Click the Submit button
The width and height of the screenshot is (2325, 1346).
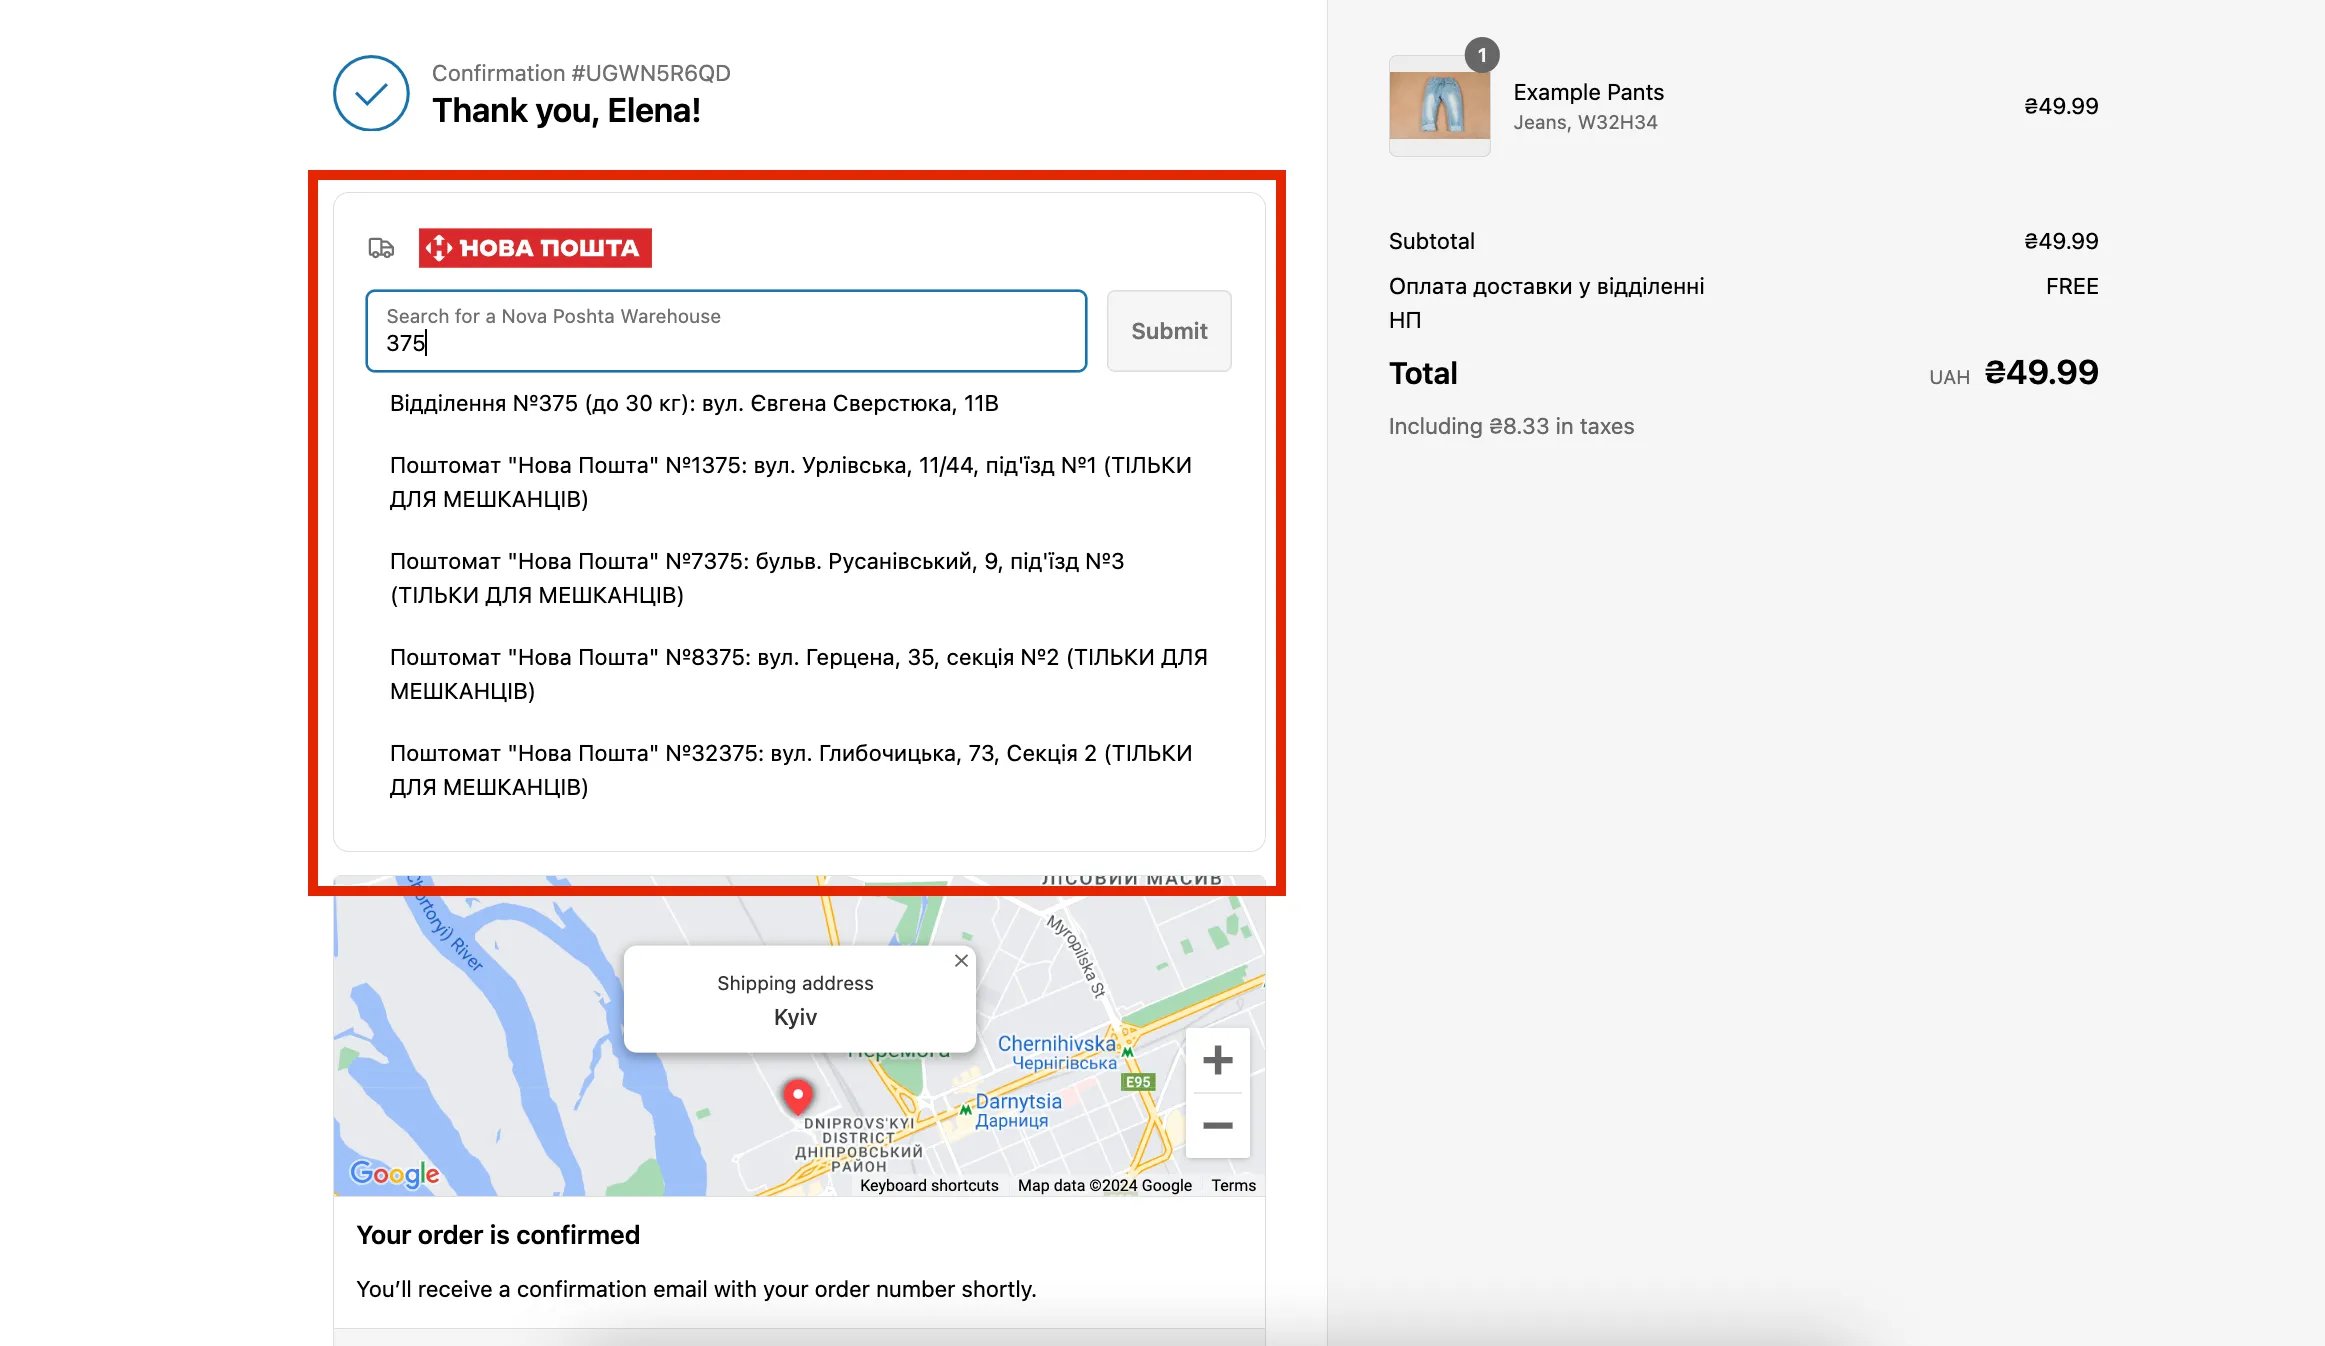(x=1169, y=331)
